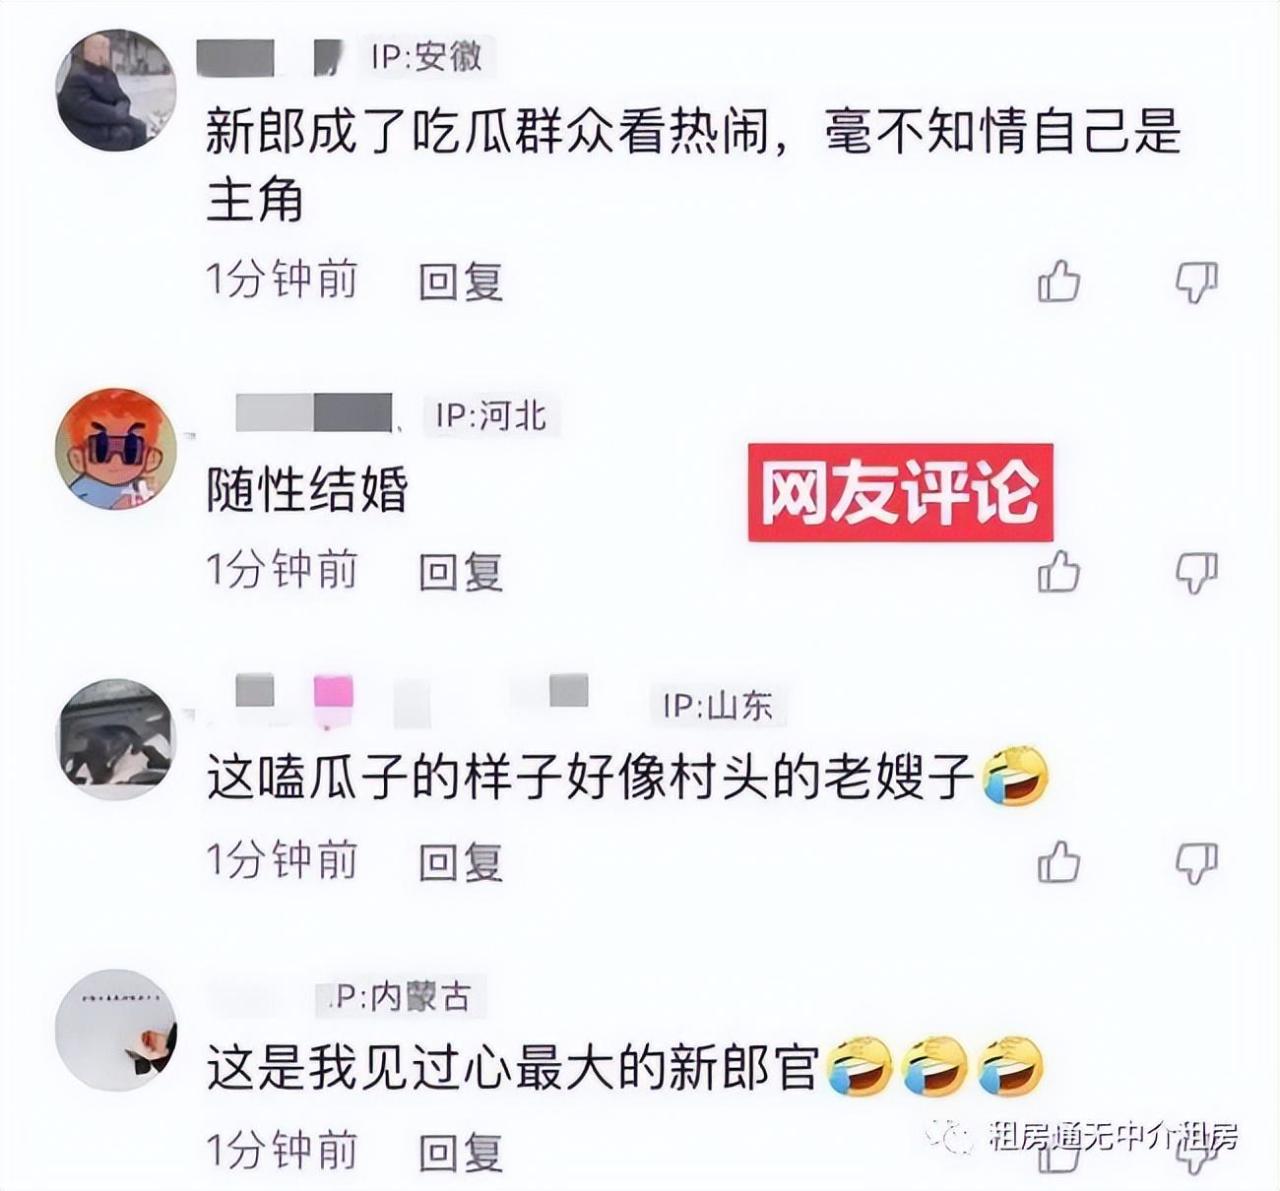
Task: Dislike the '随性结婚' comment
Action: (x=1196, y=574)
